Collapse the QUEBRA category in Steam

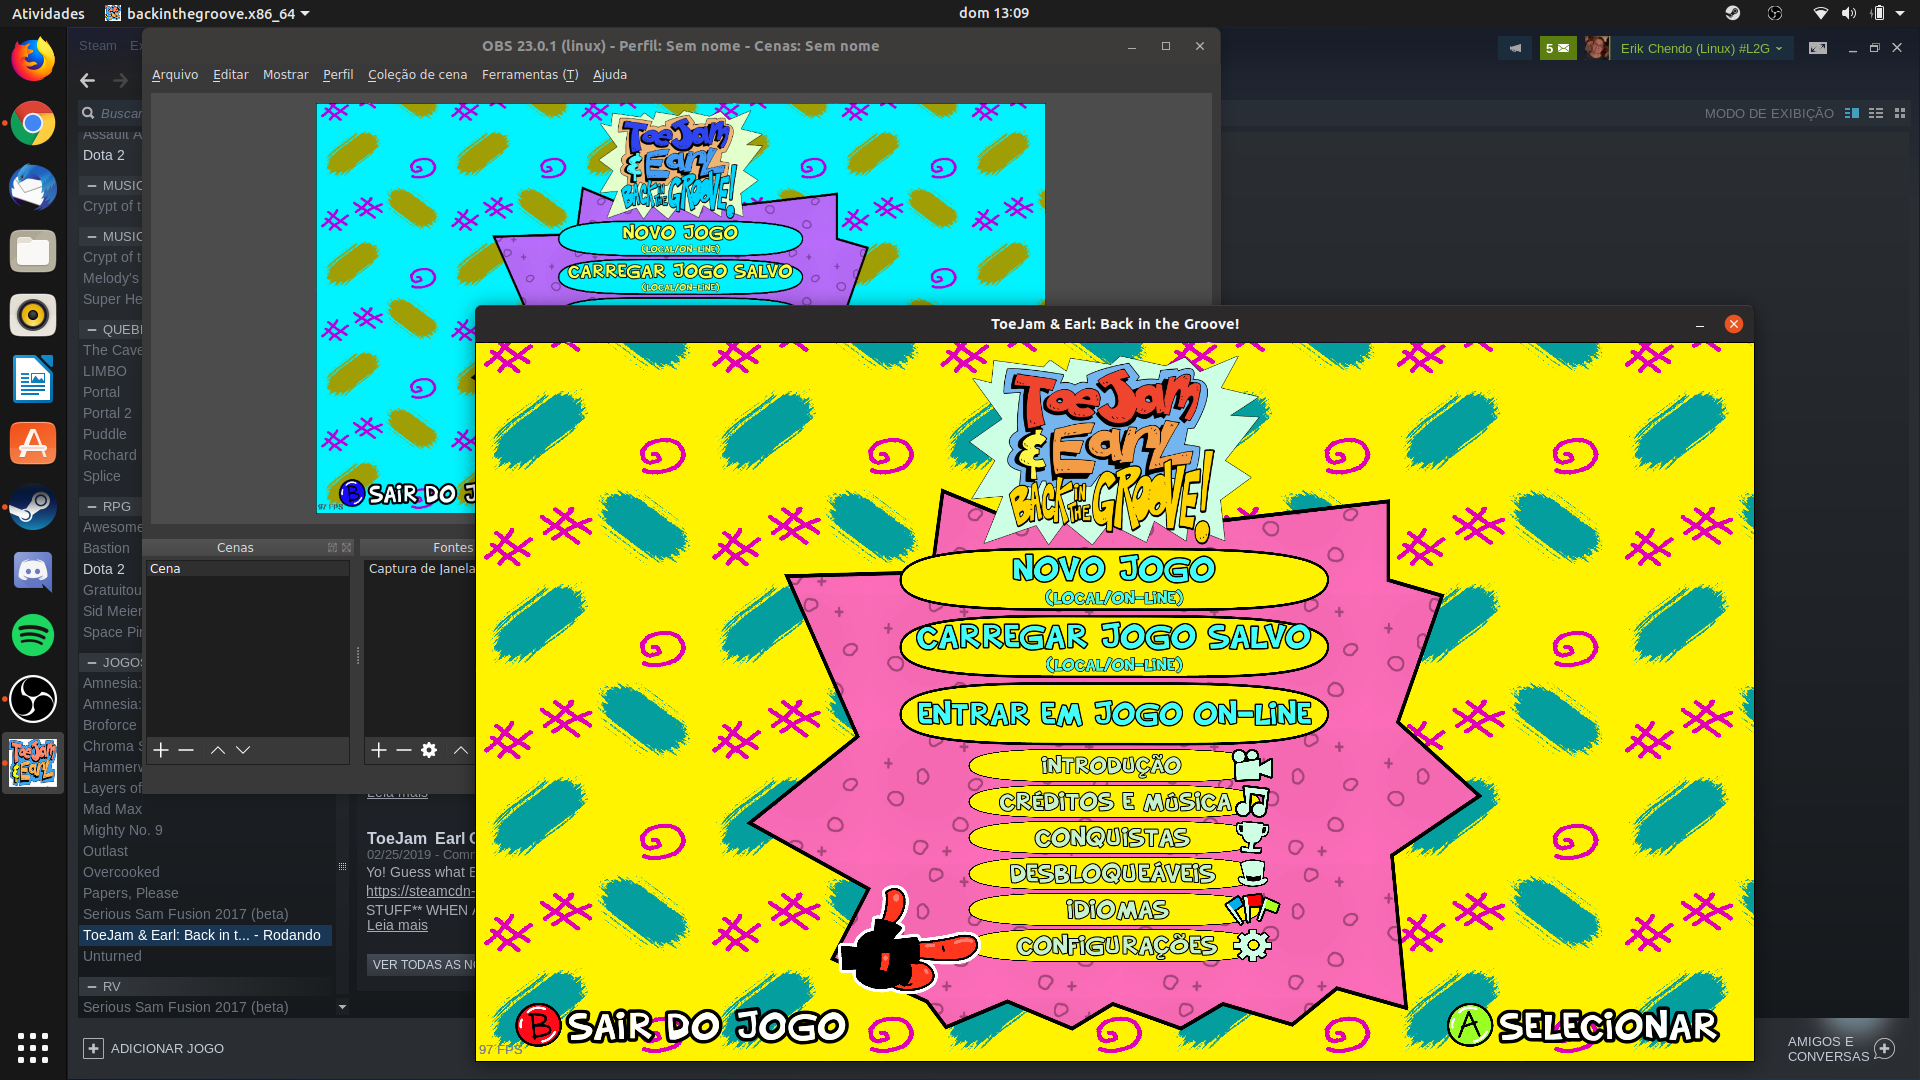tap(92, 330)
